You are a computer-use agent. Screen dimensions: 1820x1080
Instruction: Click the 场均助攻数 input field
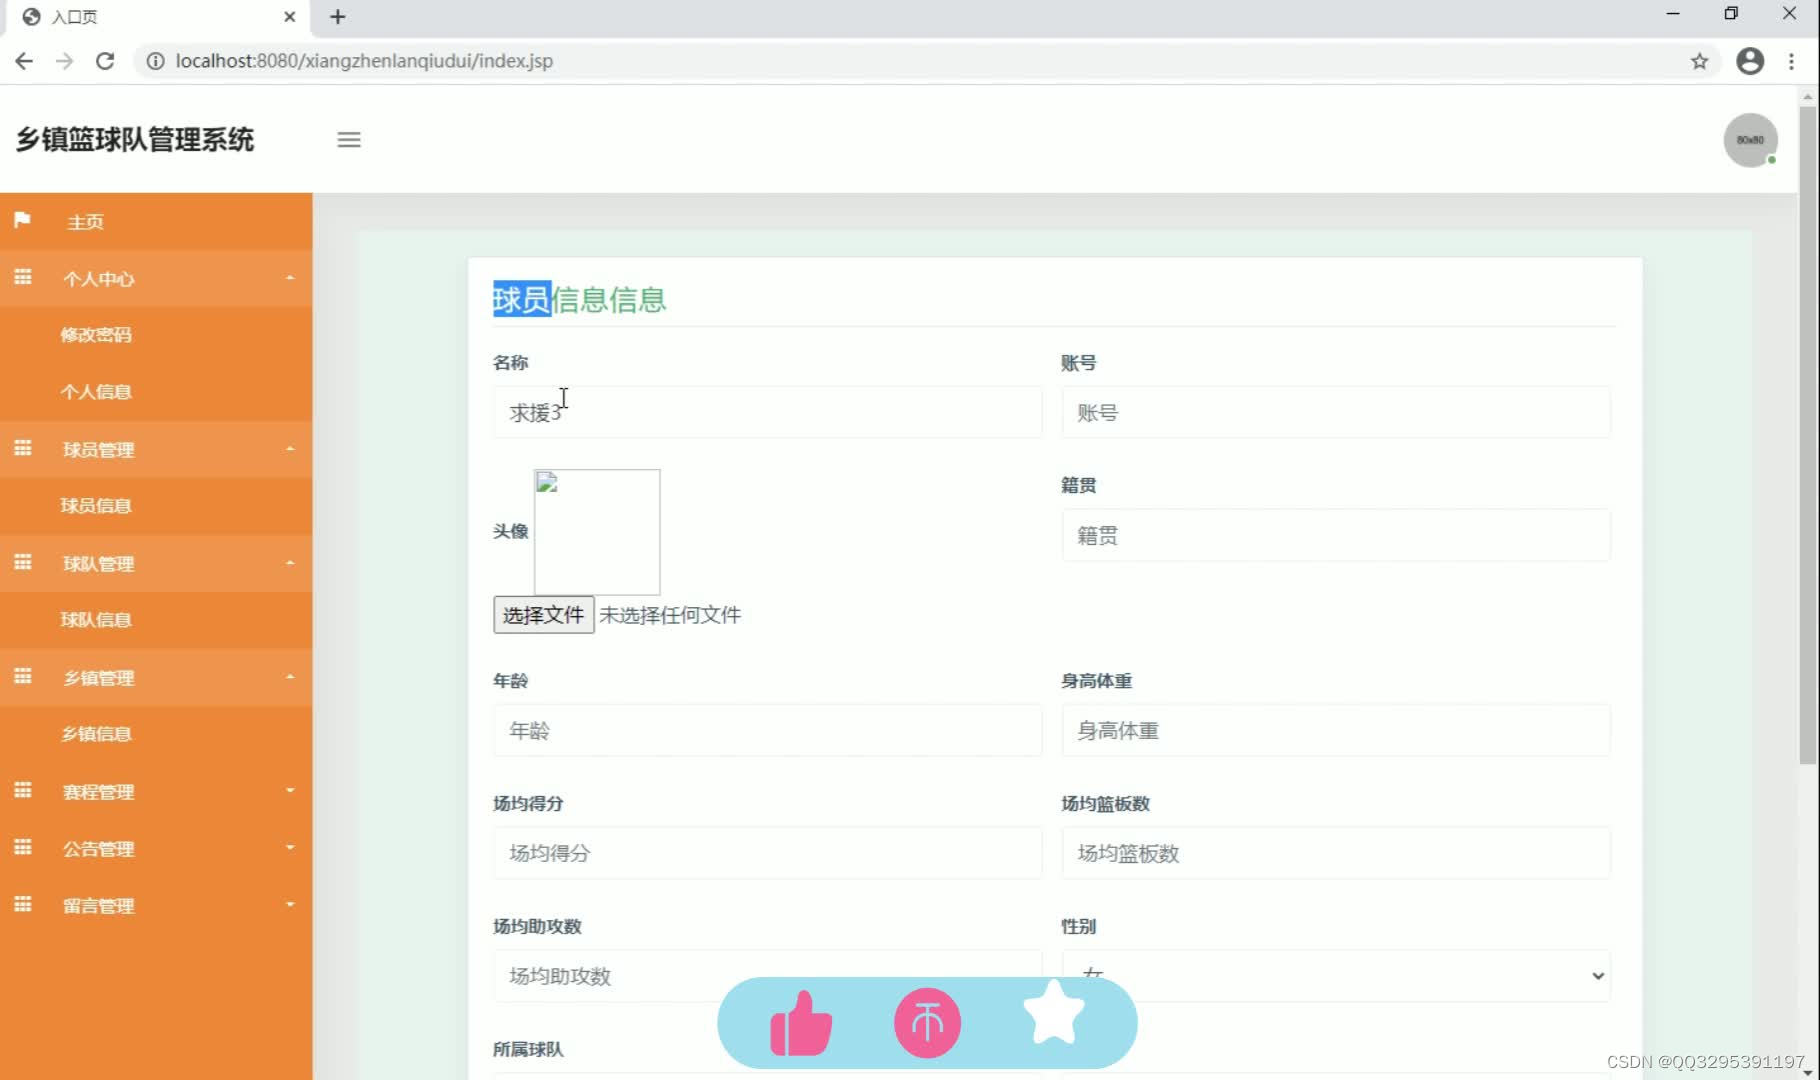767,975
